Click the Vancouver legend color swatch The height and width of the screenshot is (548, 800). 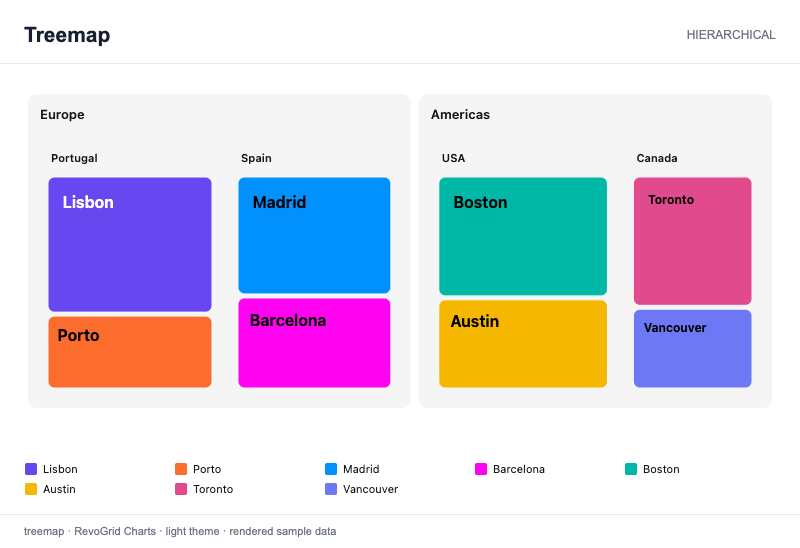pyautogui.click(x=331, y=489)
